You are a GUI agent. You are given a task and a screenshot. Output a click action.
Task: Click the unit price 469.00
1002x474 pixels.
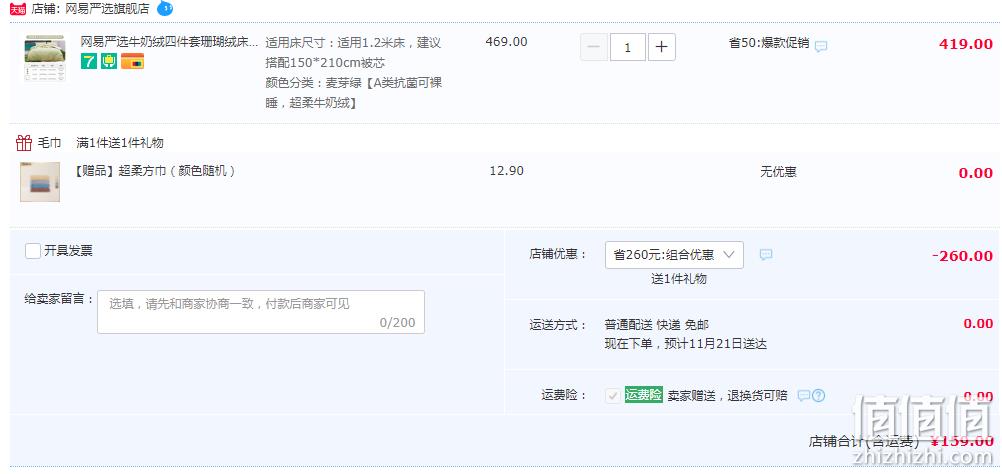pos(506,42)
